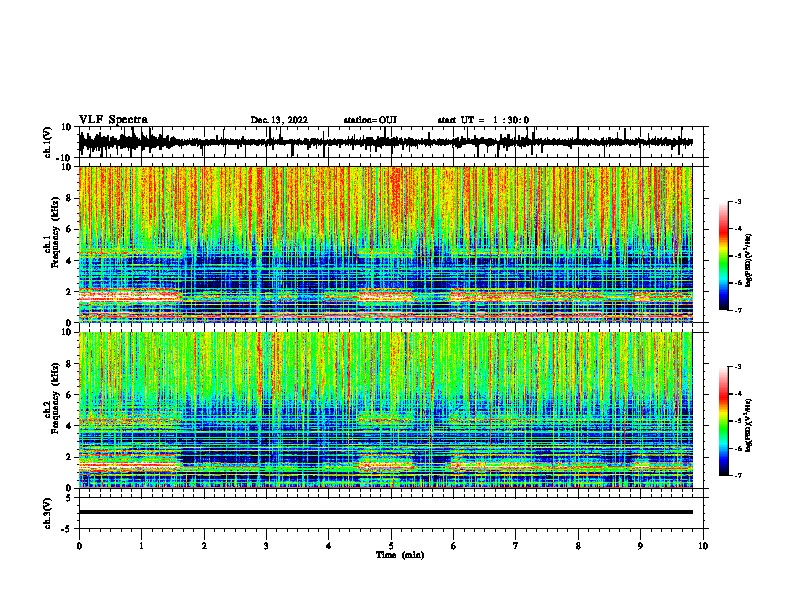Select the "-3" label on ch.2 colorbar
This screenshot has width=792, height=612.
coord(738,367)
